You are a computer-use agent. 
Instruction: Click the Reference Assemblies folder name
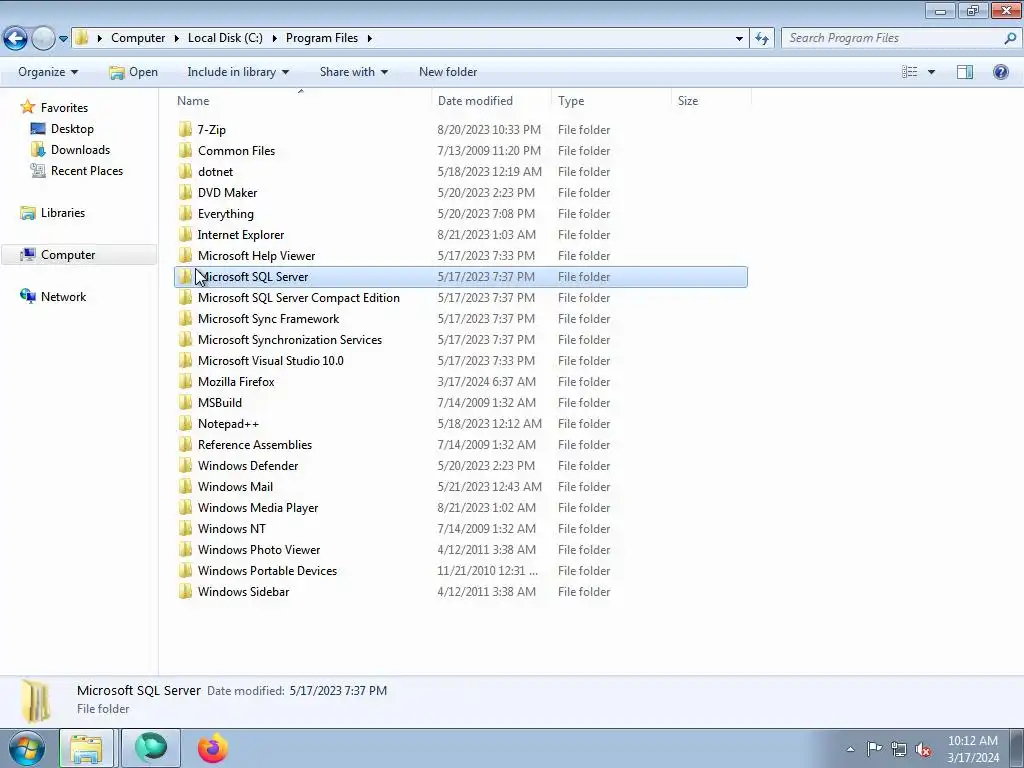[255, 445]
